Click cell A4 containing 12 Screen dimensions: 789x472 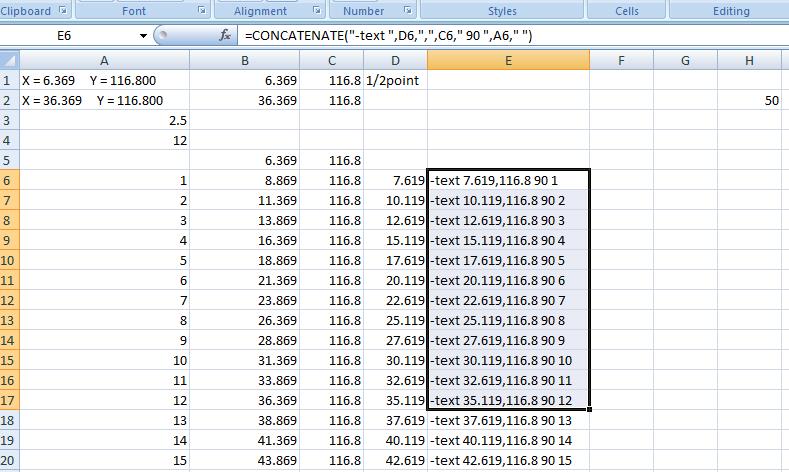point(104,140)
